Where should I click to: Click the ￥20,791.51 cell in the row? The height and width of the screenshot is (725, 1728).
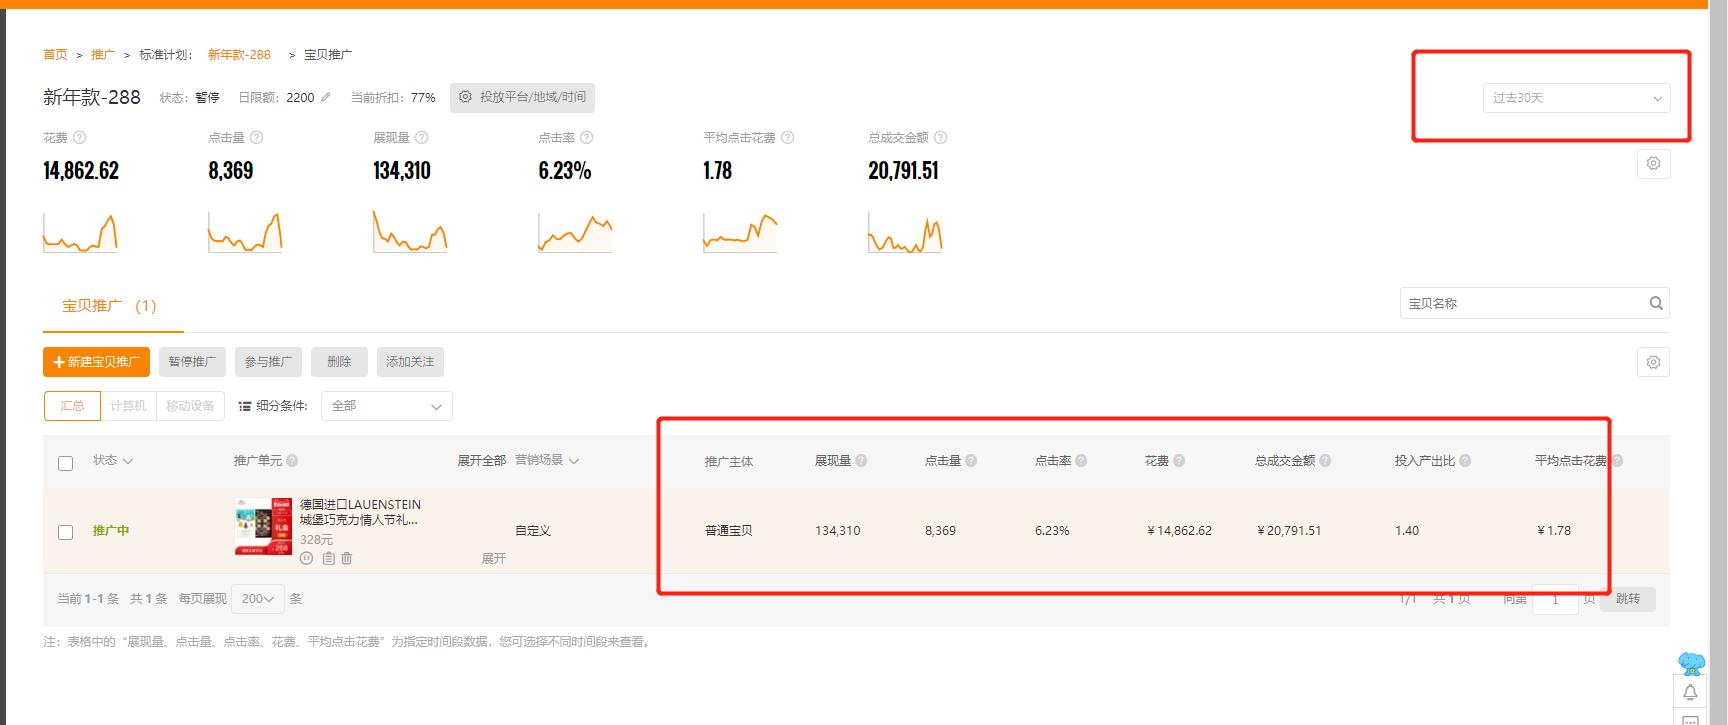(1289, 531)
